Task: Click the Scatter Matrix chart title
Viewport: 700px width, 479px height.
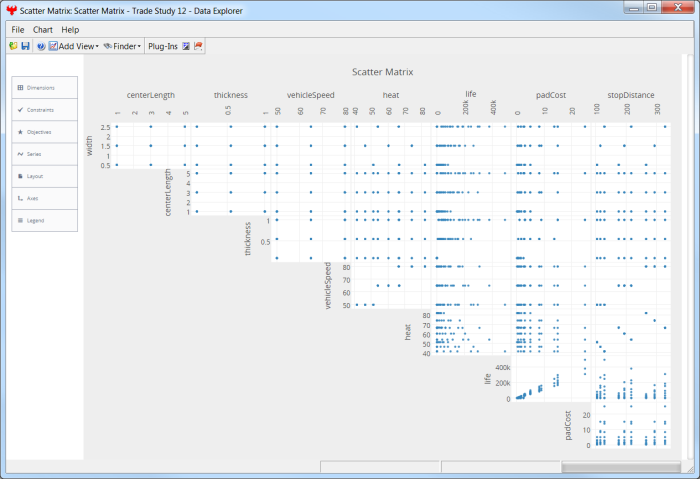Action: click(383, 72)
